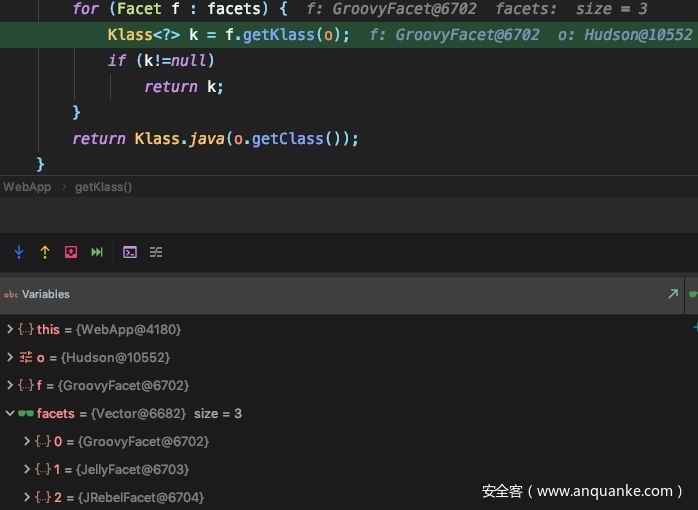Click the Trace Current Stream Chain icon
Image resolution: width=698 pixels, height=510 pixels.
156,252
